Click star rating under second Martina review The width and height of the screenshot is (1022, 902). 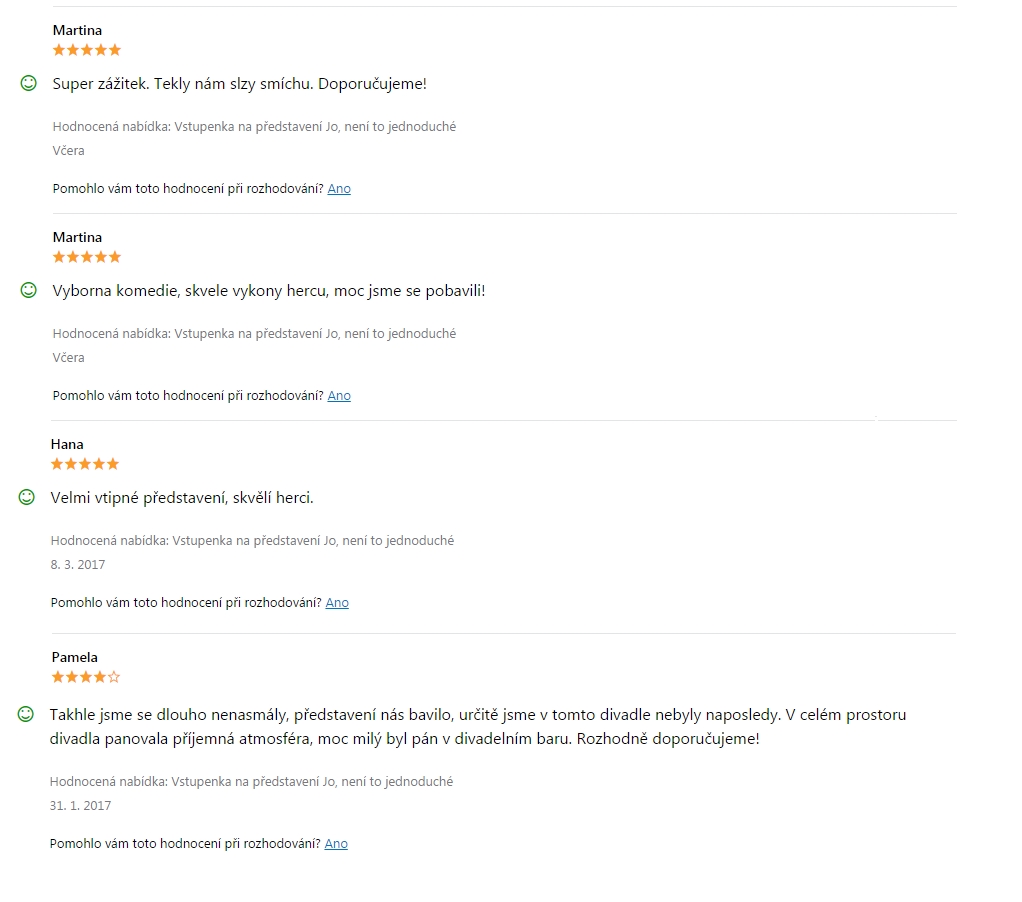[87, 257]
